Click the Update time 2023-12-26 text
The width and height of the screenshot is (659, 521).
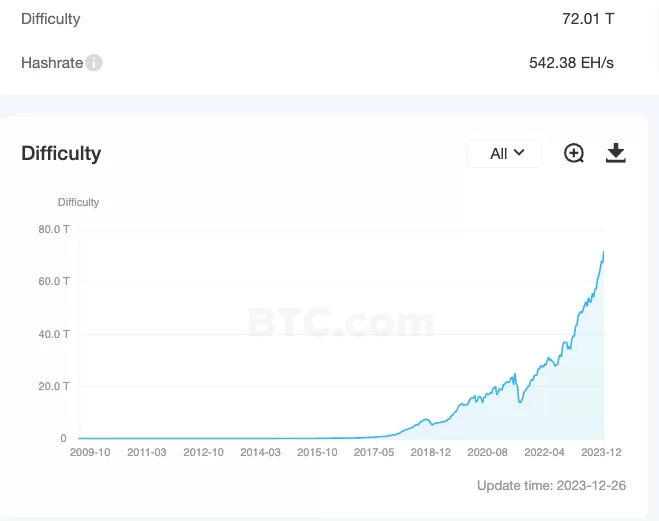coord(552,485)
